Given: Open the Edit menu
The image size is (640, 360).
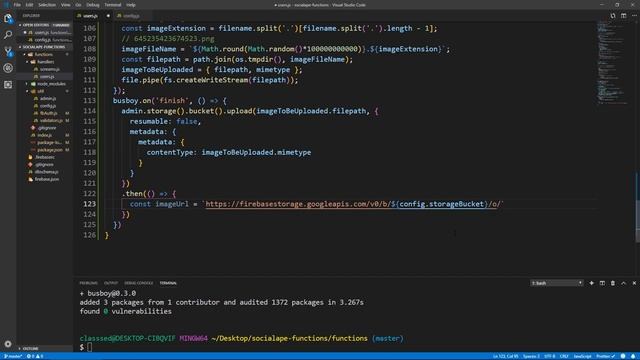Looking at the screenshot, I should (29, 5).
